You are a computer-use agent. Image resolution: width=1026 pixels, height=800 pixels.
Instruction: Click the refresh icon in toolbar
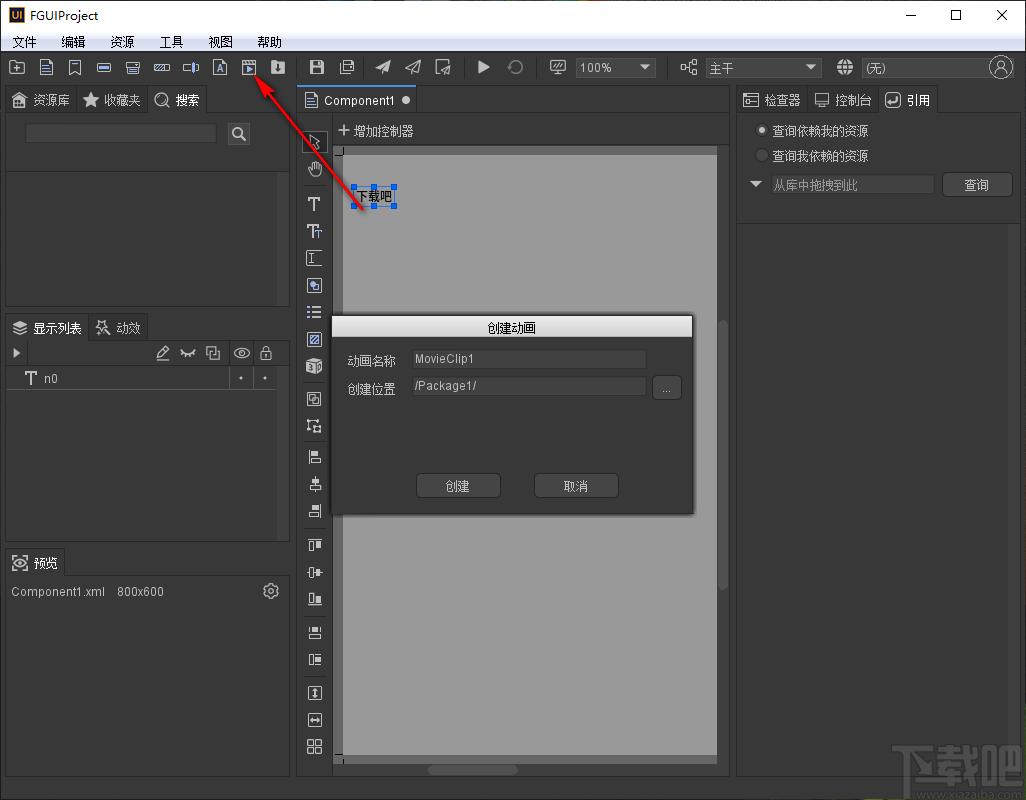point(516,67)
